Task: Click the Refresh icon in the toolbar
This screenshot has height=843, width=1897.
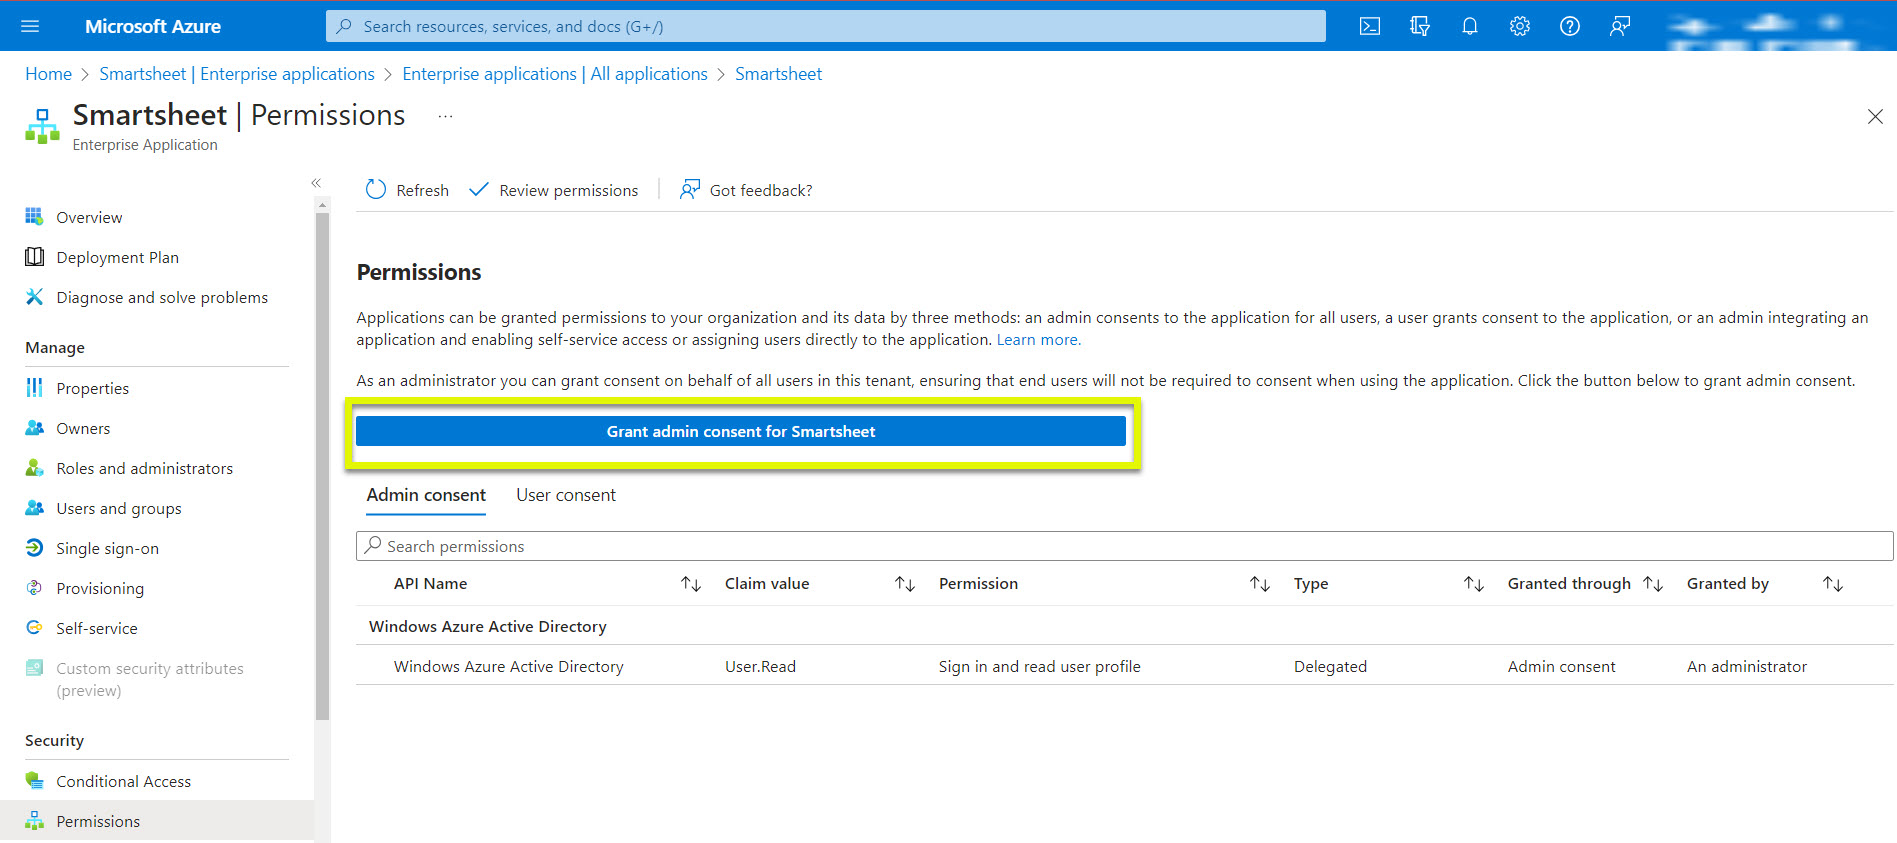Action: click(376, 189)
